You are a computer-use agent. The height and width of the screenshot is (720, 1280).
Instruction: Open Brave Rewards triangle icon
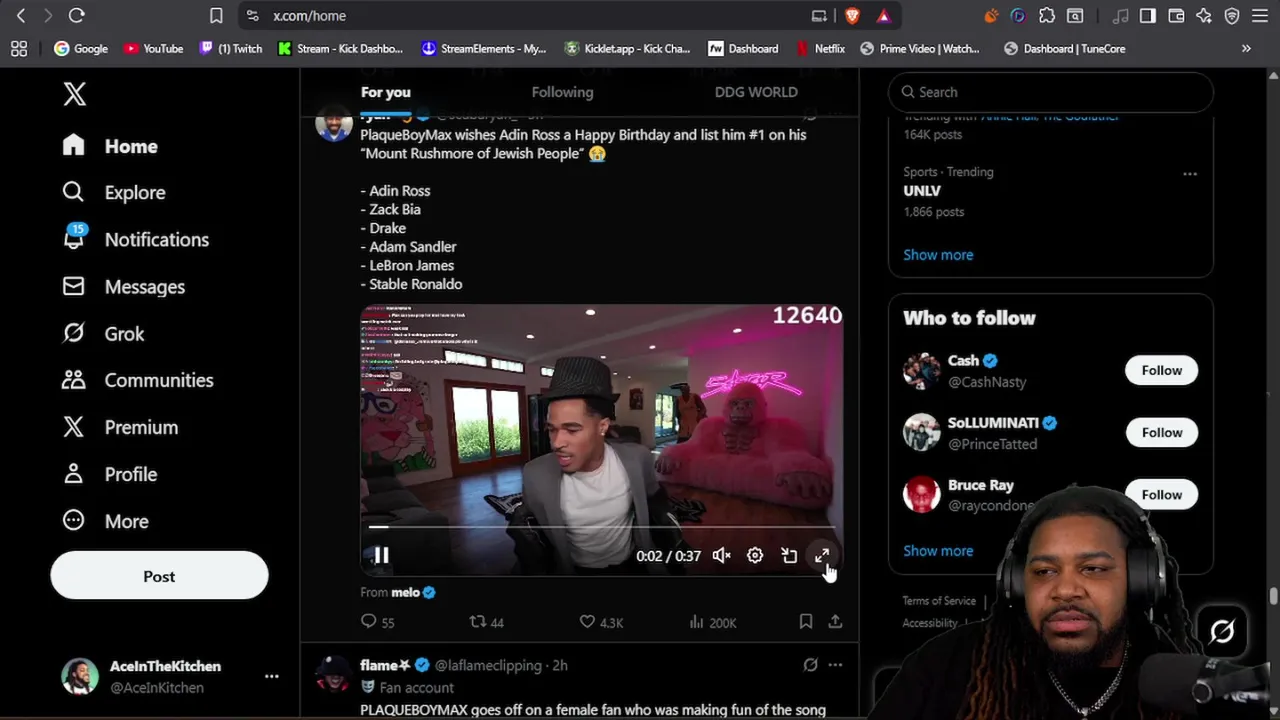click(x=884, y=16)
